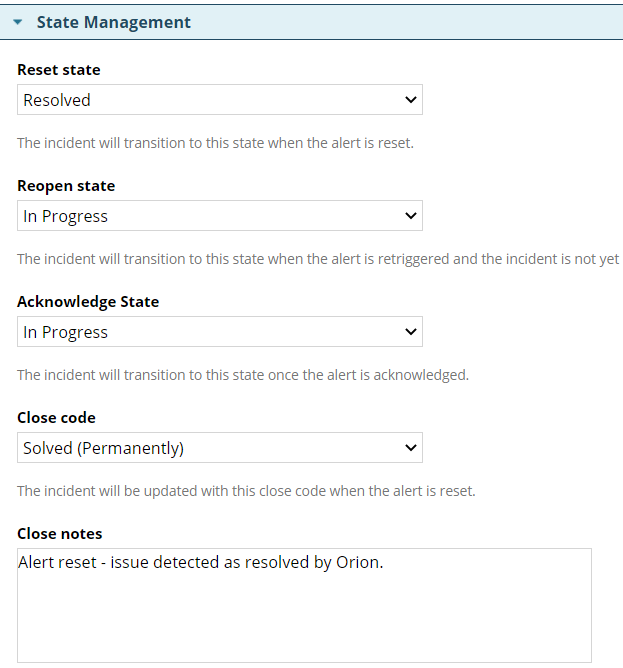
Task: Click the help text below Reset state
Action: [x=215, y=143]
